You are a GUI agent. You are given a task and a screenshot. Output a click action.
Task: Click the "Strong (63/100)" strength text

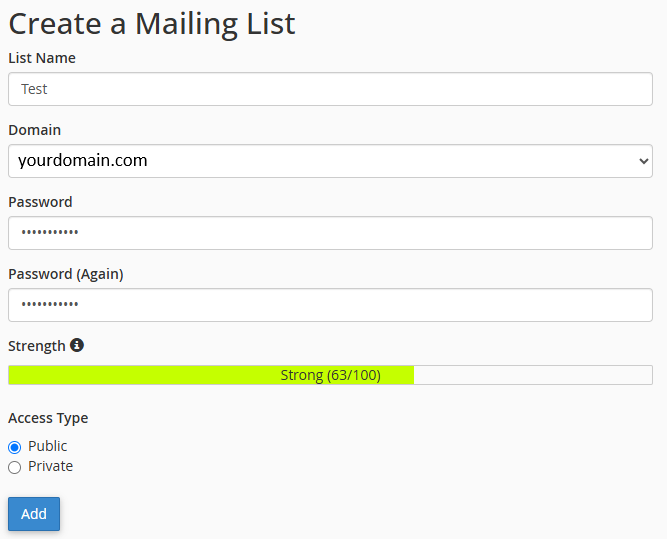tap(330, 375)
